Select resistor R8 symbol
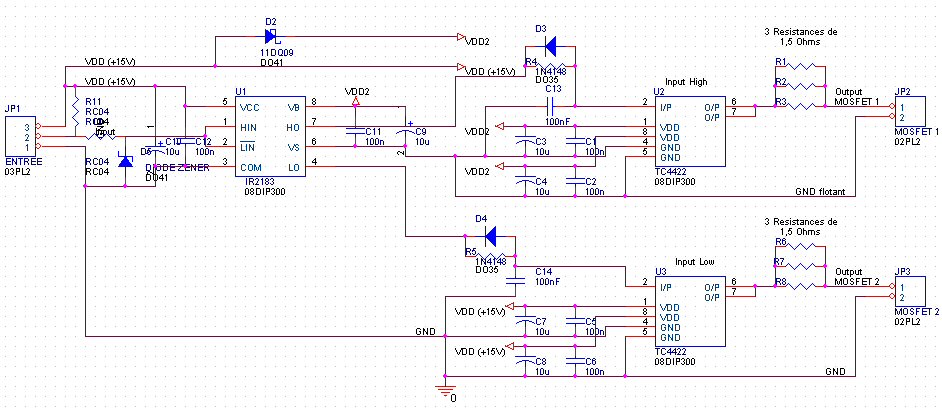The height and width of the screenshot is (412, 942). click(800, 287)
